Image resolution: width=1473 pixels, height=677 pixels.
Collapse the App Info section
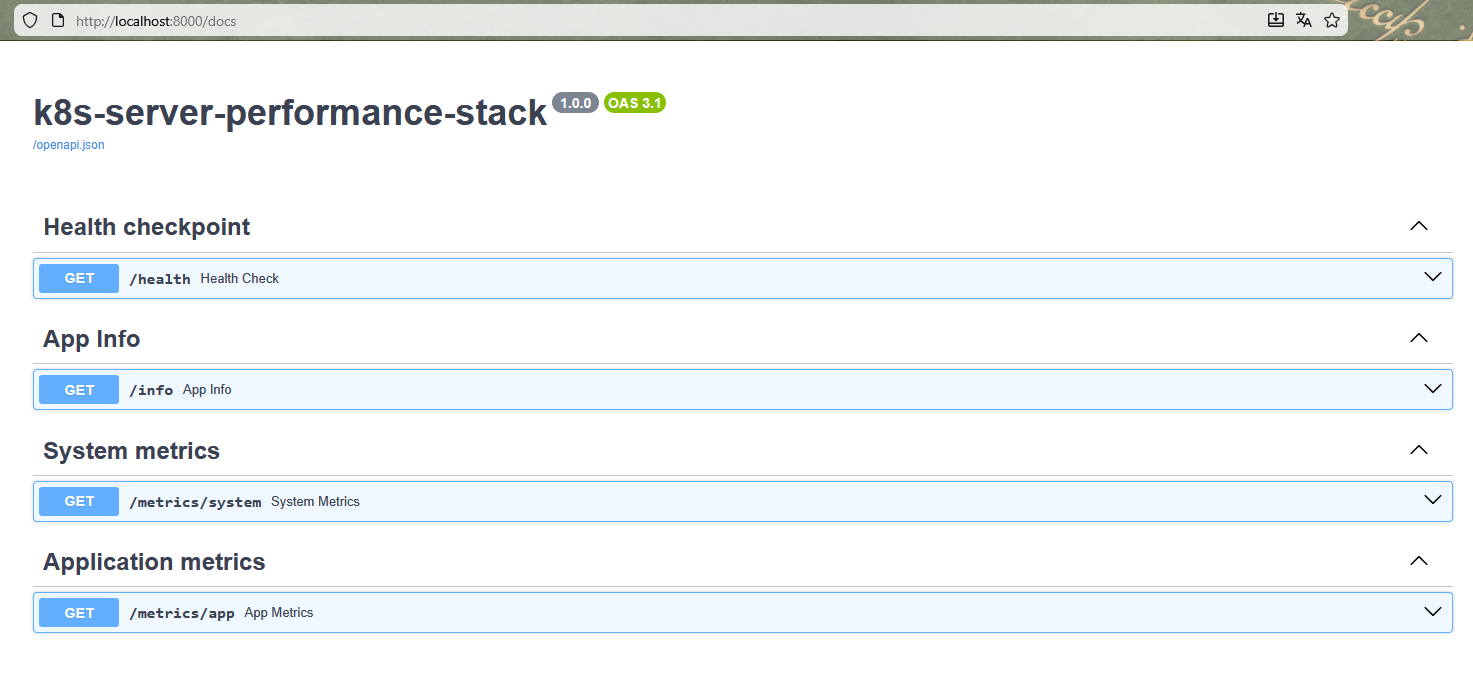click(1418, 339)
